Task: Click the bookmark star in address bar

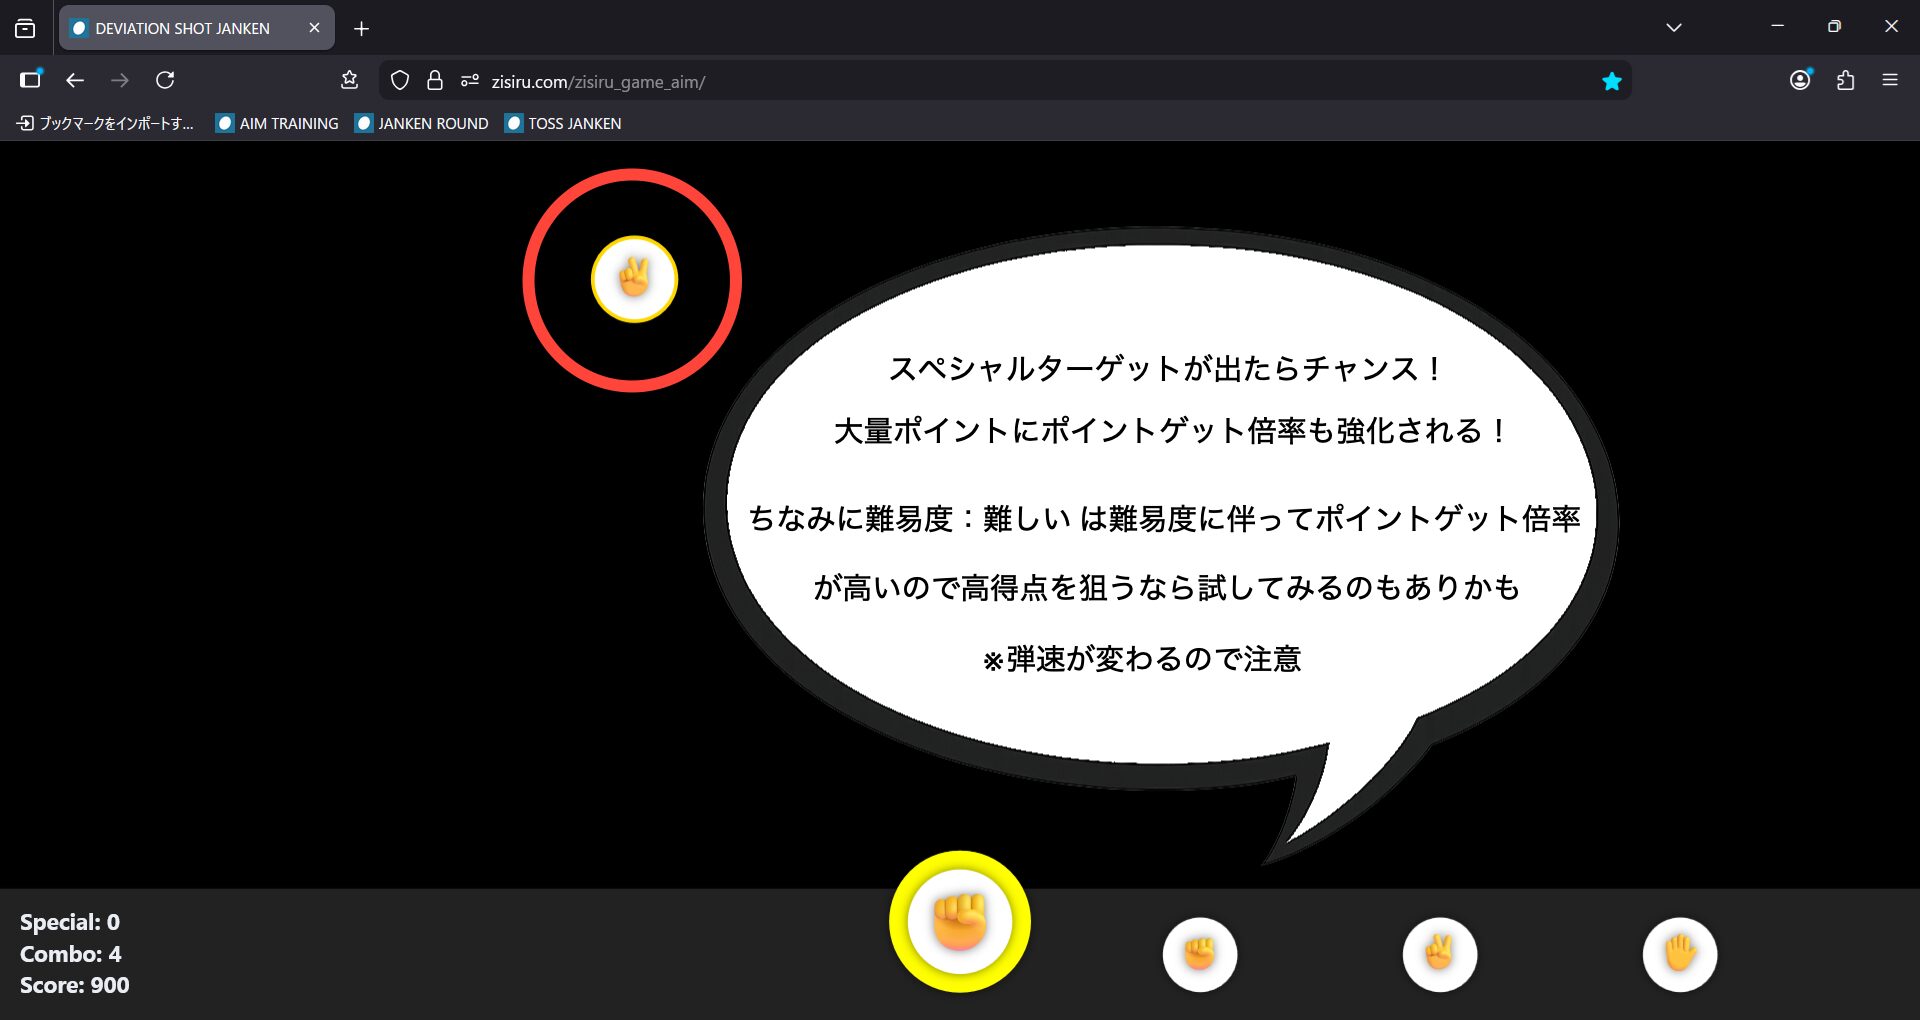Action: coord(1611,81)
